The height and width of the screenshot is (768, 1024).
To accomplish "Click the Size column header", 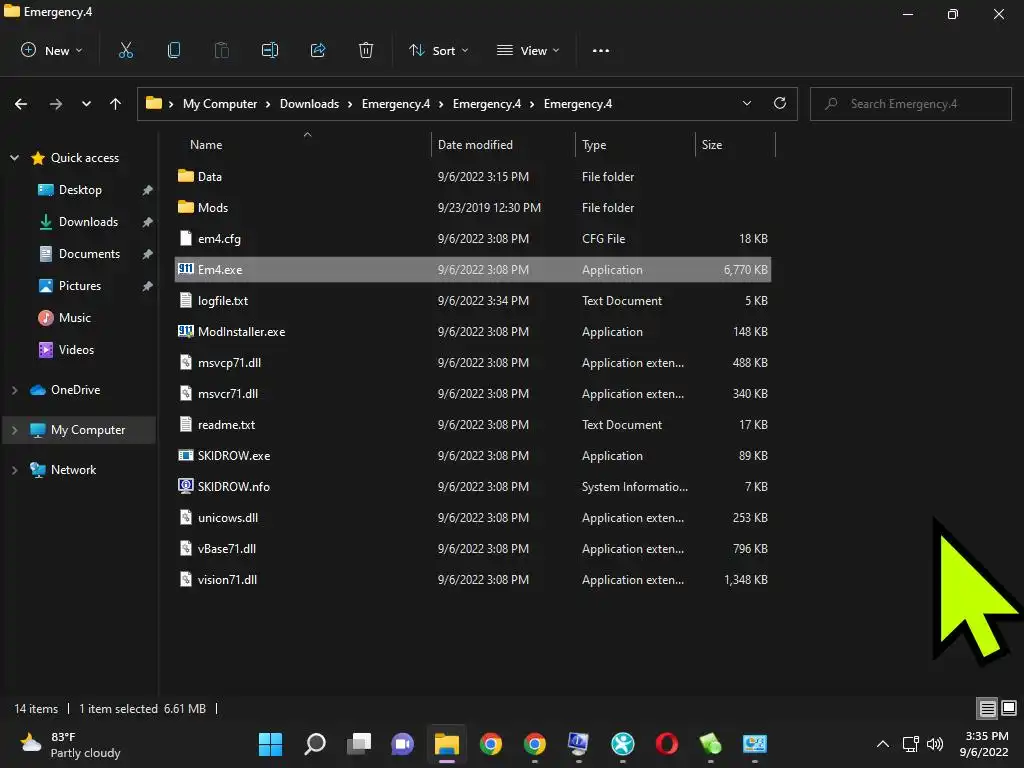I will [735, 145].
